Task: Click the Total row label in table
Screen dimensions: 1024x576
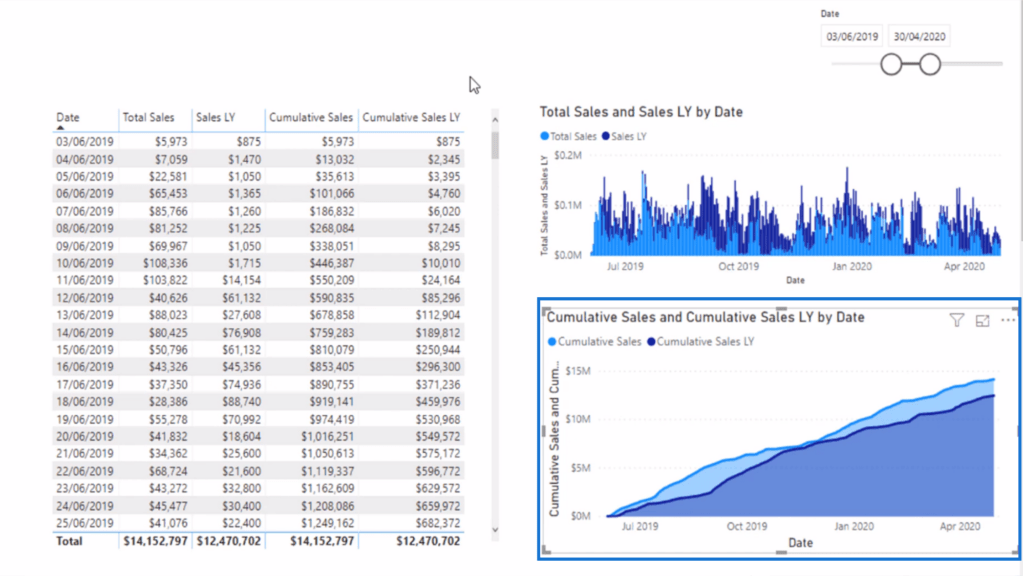Action: point(69,541)
